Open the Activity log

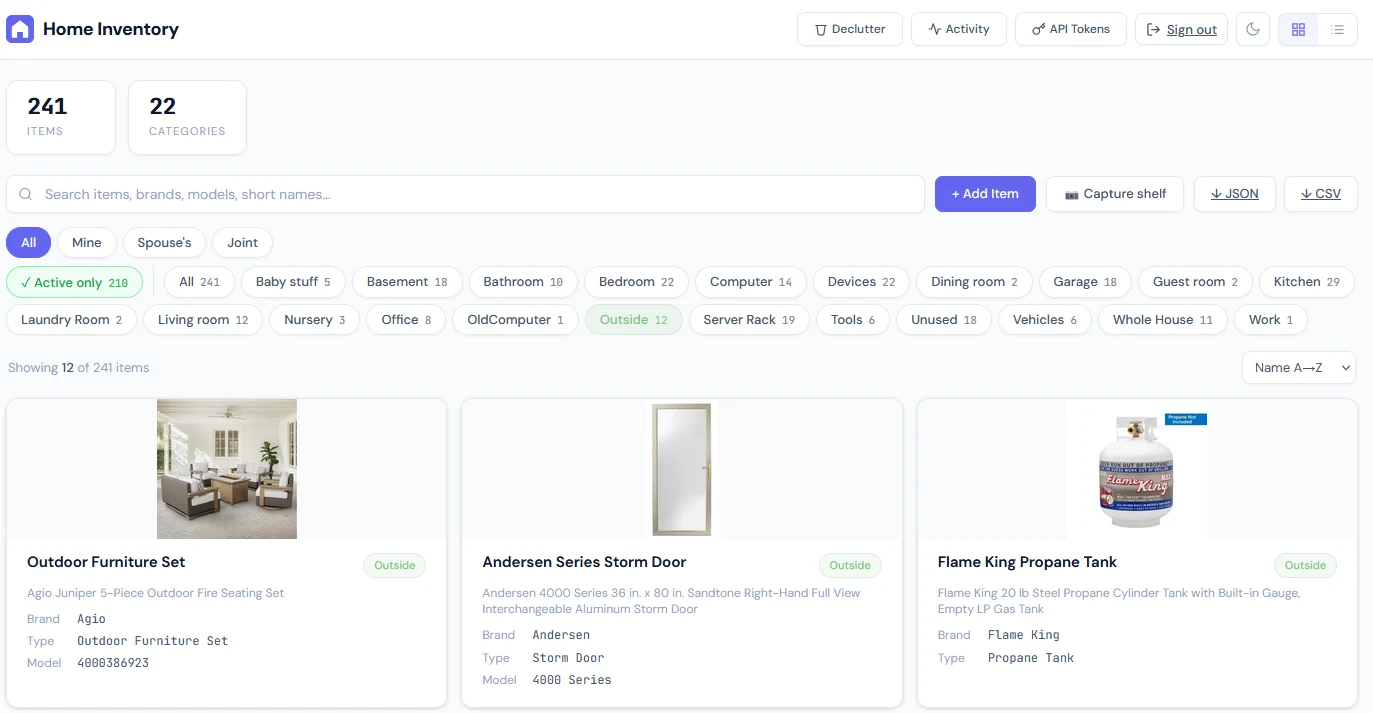click(959, 29)
